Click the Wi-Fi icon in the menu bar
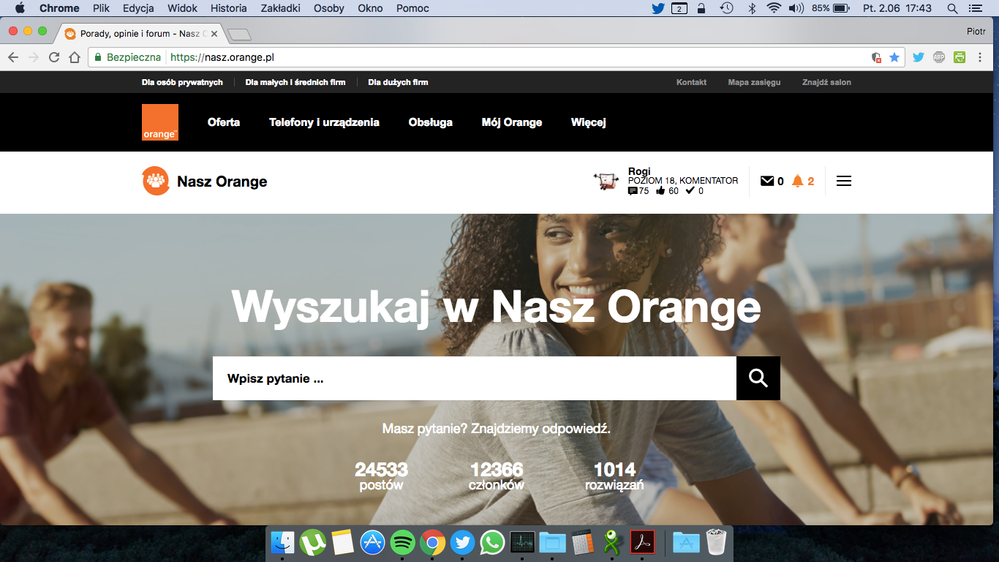 tap(773, 8)
